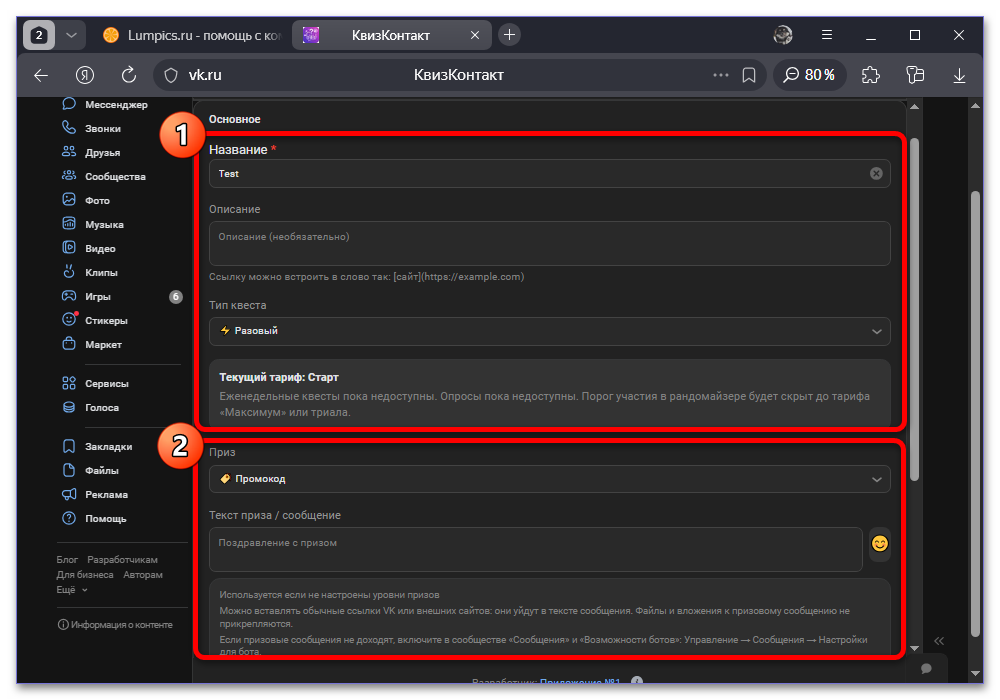This screenshot has width=1000, height=700.
Task: Open the Для бизнеса footer link
Action: 85,575
